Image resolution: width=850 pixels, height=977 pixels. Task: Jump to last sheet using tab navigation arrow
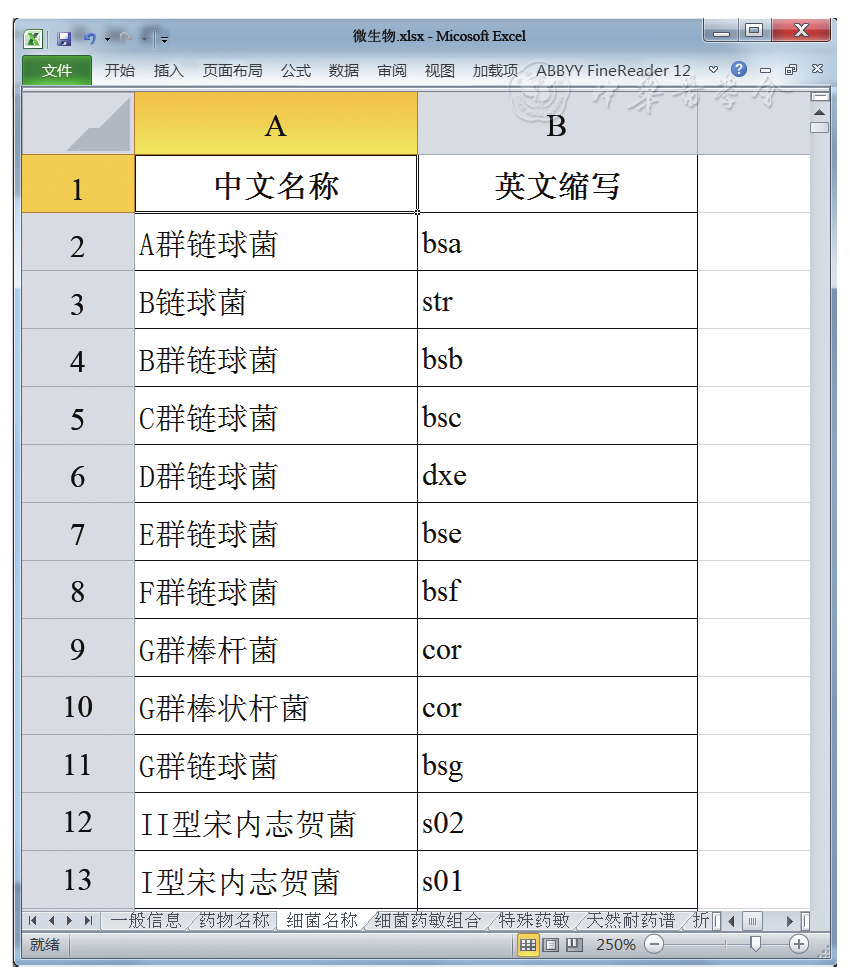tap(88, 920)
